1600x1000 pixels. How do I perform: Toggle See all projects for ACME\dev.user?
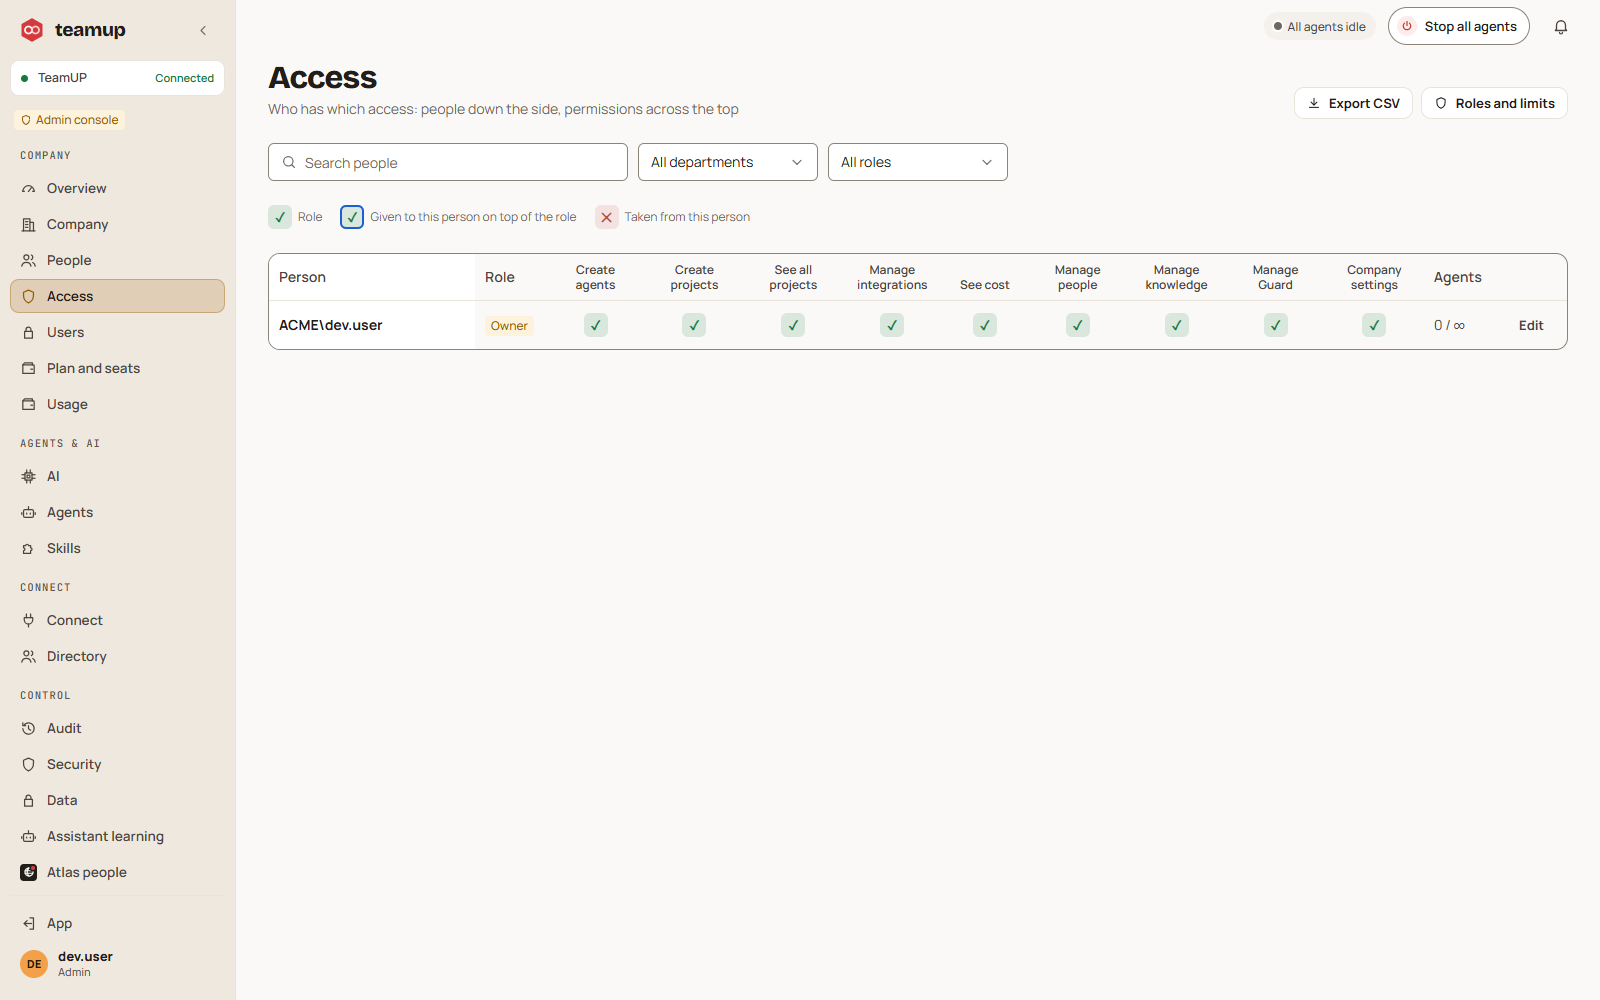(793, 325)
